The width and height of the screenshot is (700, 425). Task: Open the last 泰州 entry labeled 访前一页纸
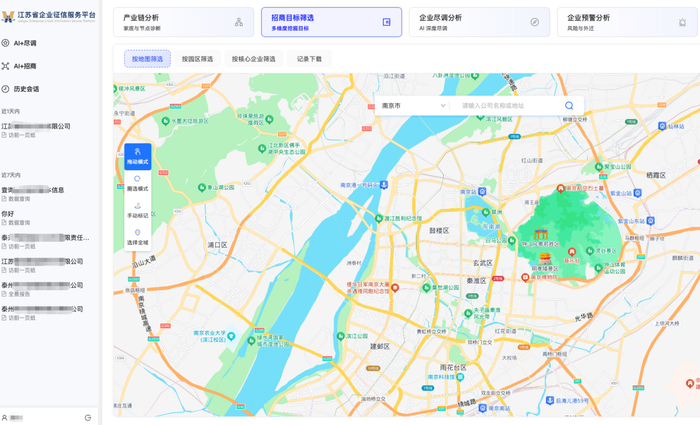tap(45, 313)
